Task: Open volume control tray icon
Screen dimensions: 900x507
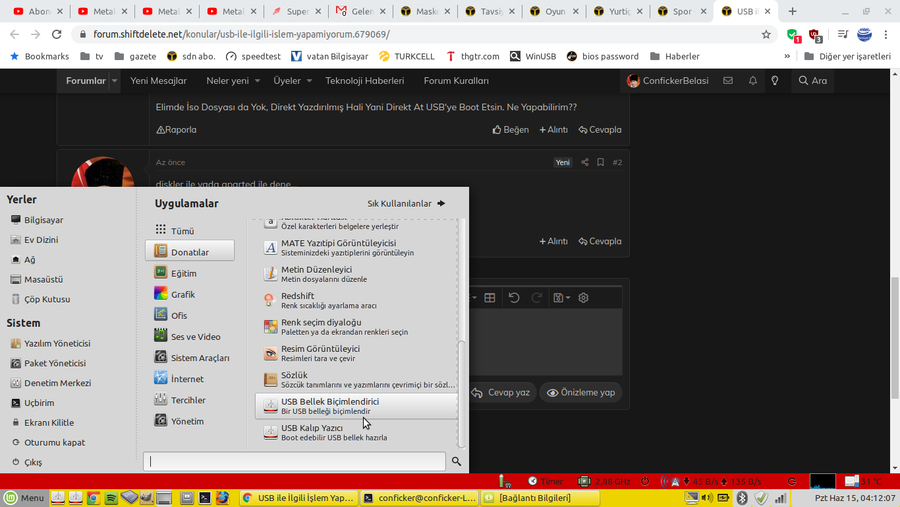Action: pos(707,498)
